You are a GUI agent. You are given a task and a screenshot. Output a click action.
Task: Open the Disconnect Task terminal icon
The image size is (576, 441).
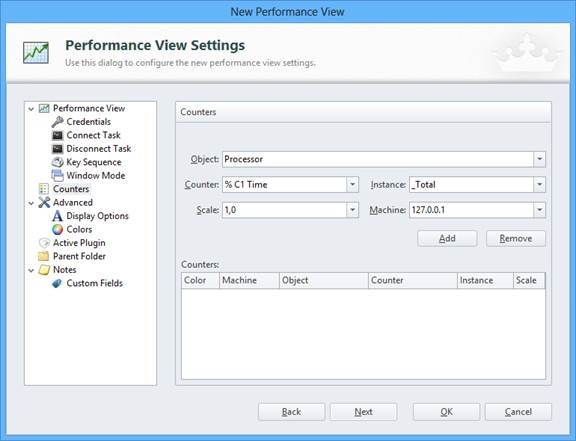point(57,149)
